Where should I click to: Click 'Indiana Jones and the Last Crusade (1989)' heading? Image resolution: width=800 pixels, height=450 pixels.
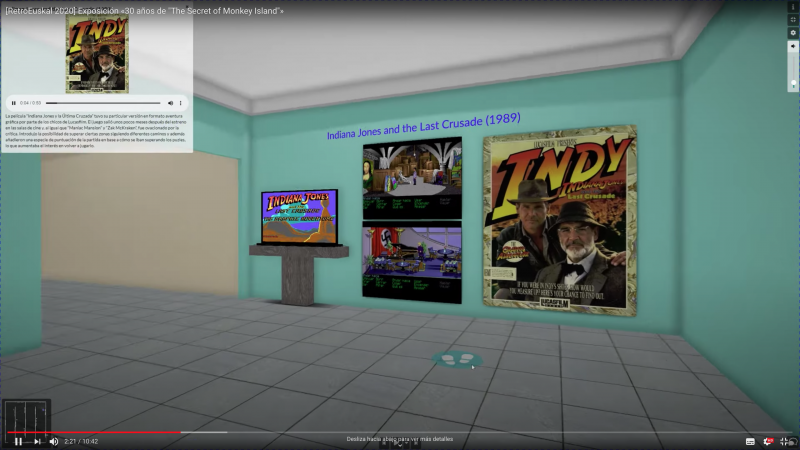pos(423,126)
